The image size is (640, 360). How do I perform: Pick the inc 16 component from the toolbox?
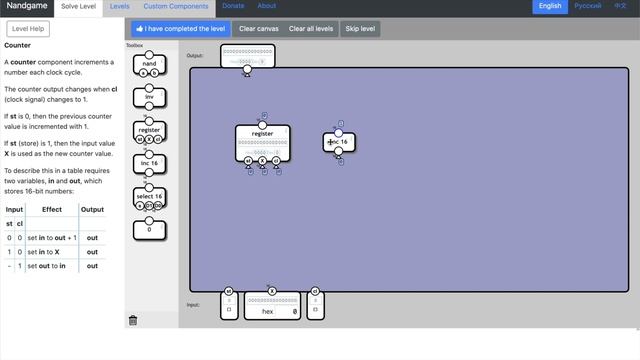[149, 163]
